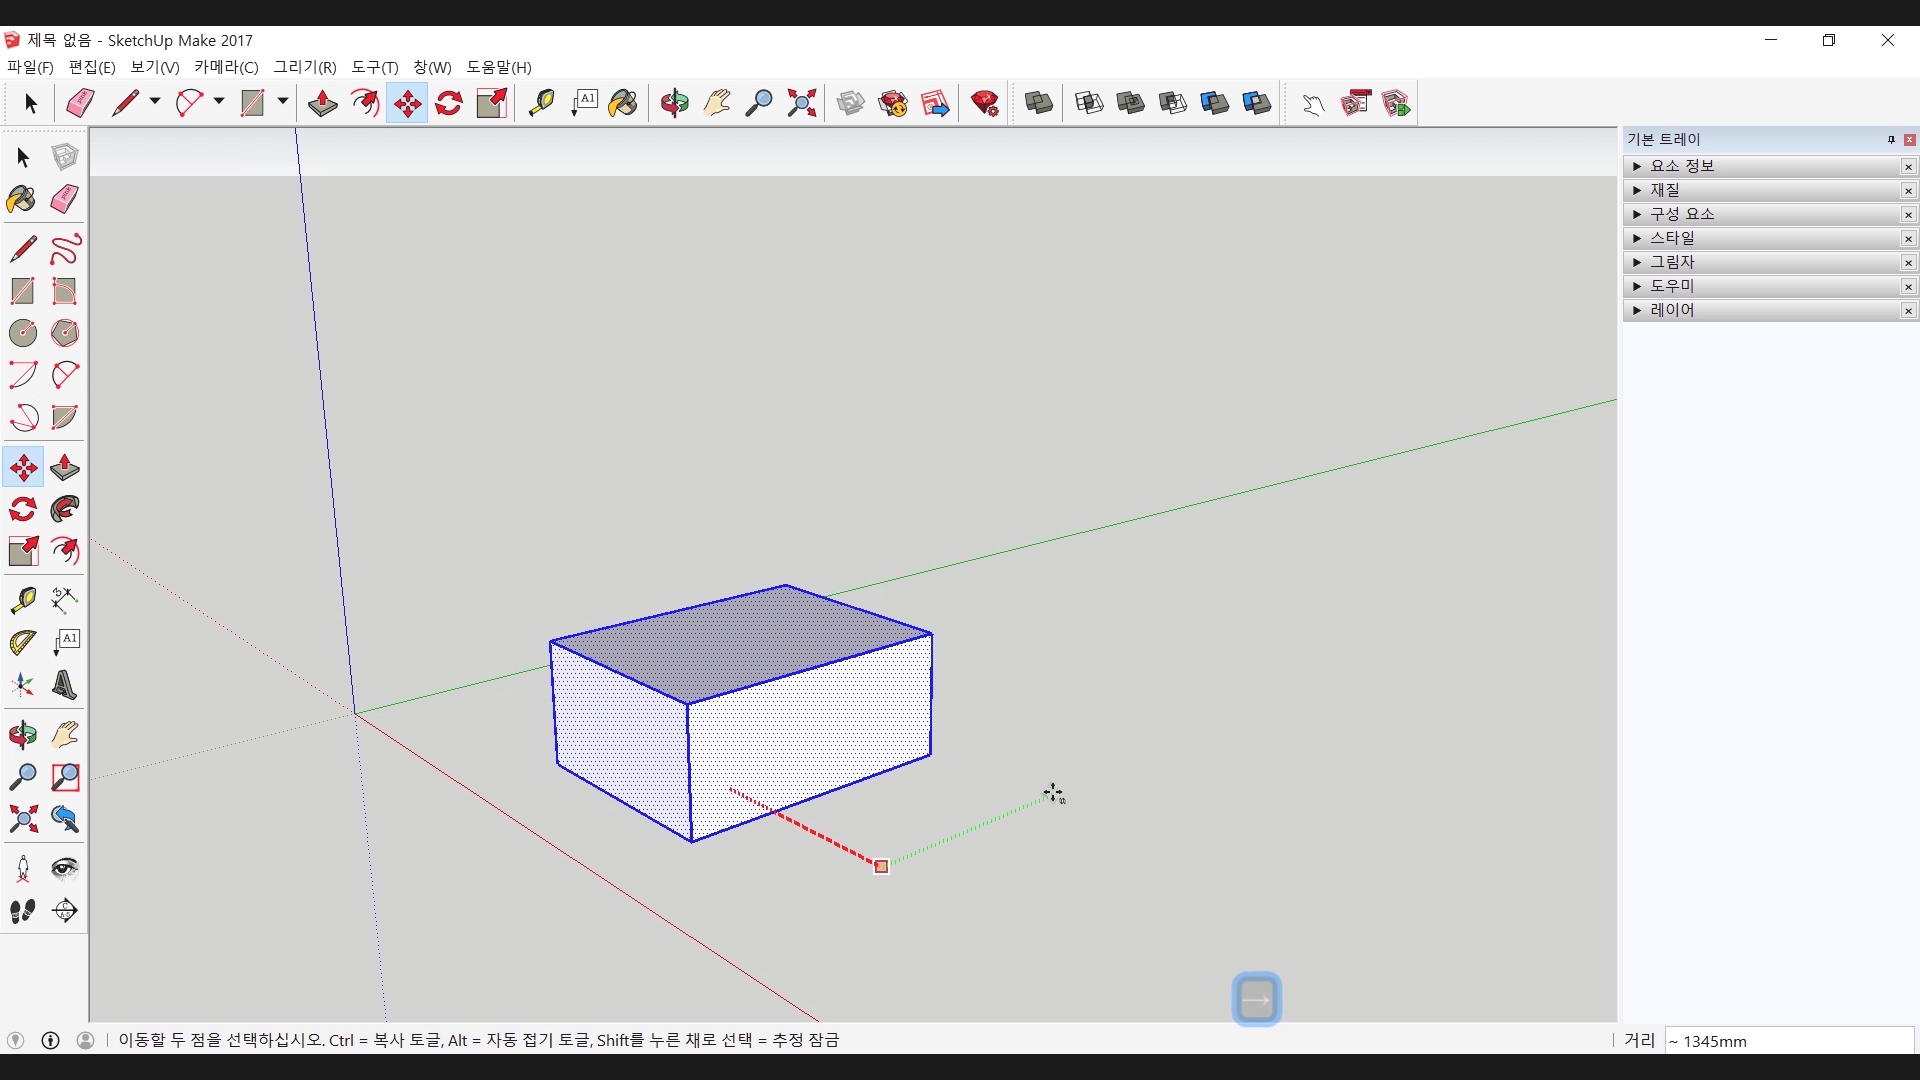Select the Follow Me tool in left palette
This screenshot has height=1080, width=1920.
[65, 510]
